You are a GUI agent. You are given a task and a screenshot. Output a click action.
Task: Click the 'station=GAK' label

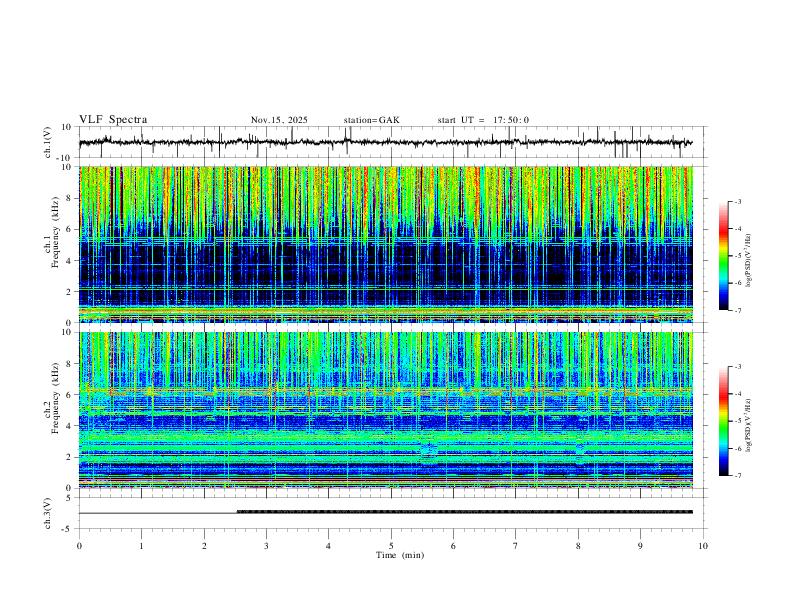371,120
